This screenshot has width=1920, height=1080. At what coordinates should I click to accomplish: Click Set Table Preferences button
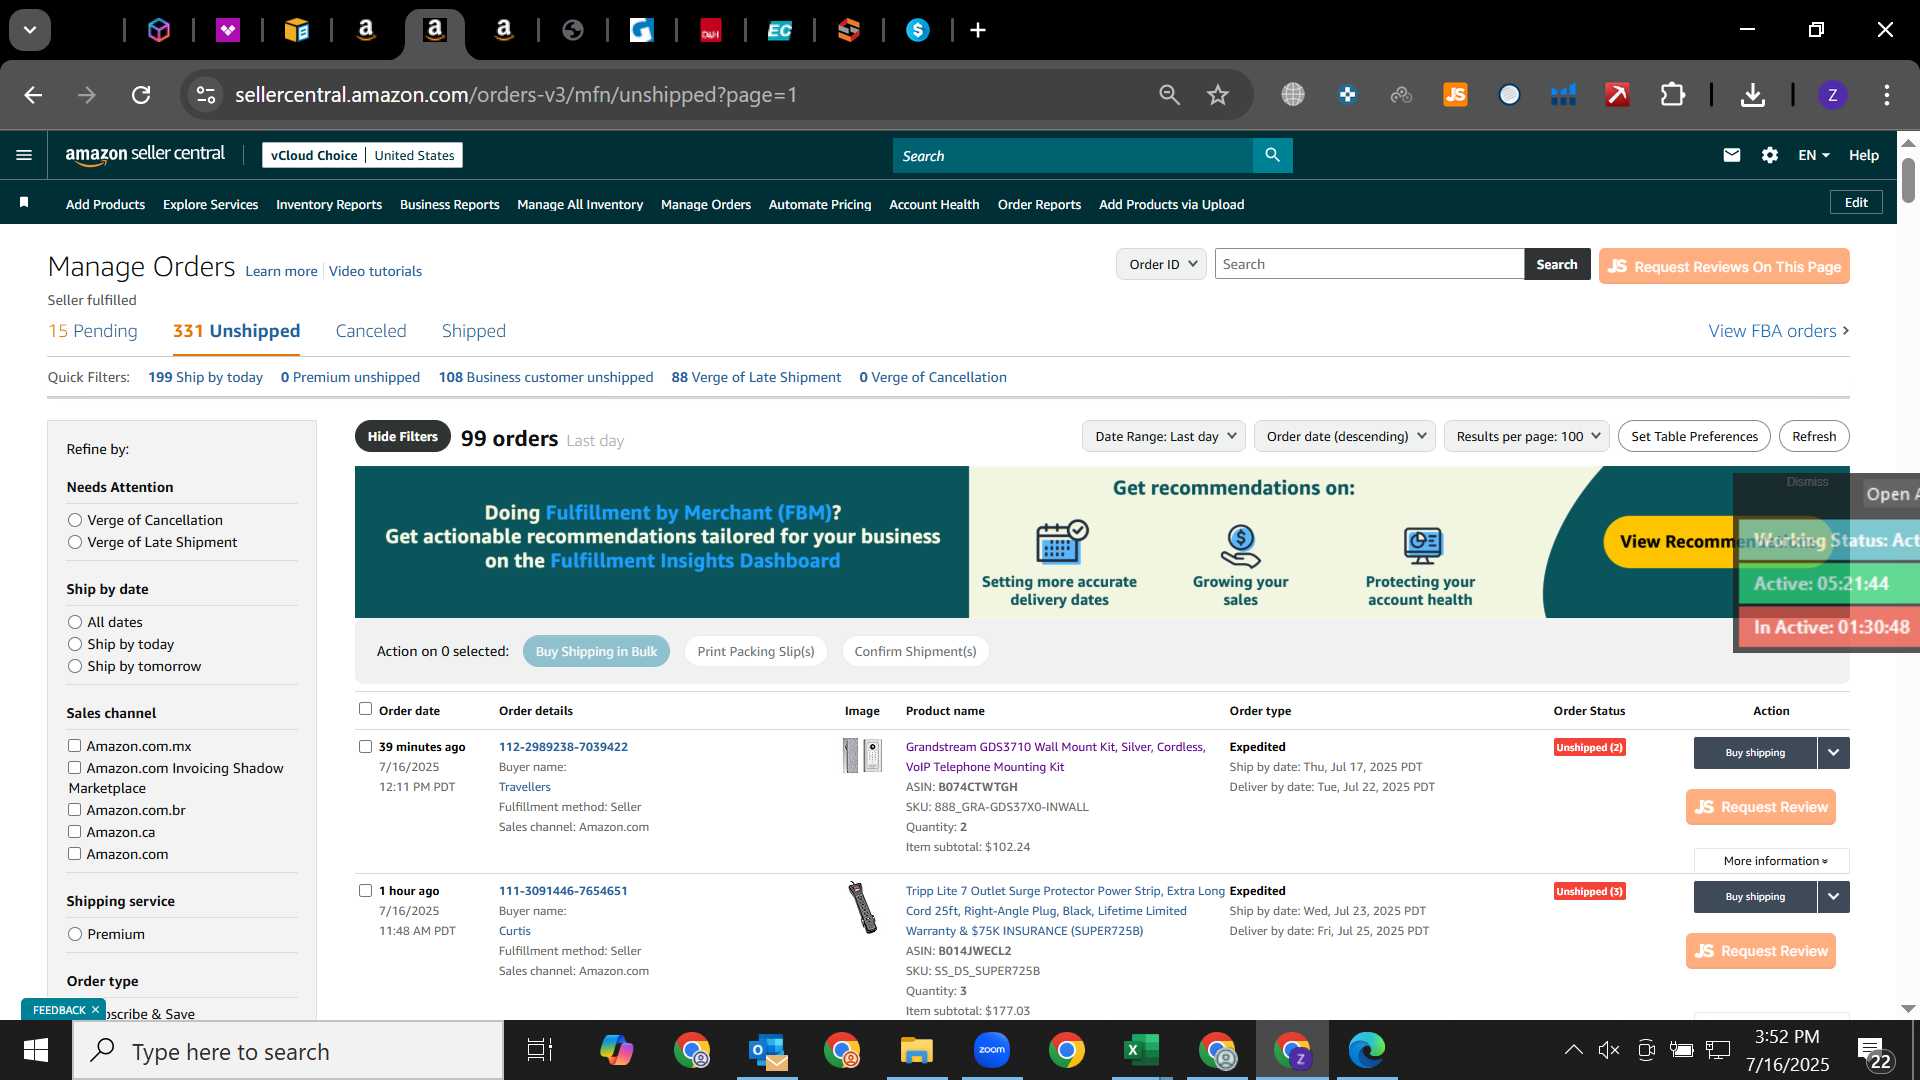[x=1694, y=436]
